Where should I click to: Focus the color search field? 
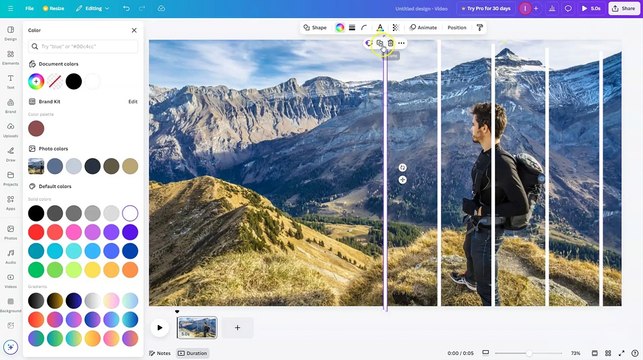pos(83,46)
